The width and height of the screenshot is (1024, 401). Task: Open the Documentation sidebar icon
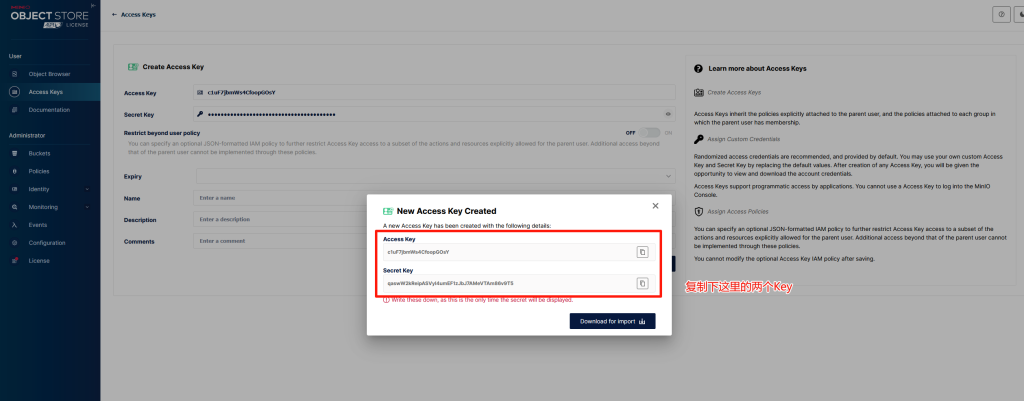coord(15,109)
